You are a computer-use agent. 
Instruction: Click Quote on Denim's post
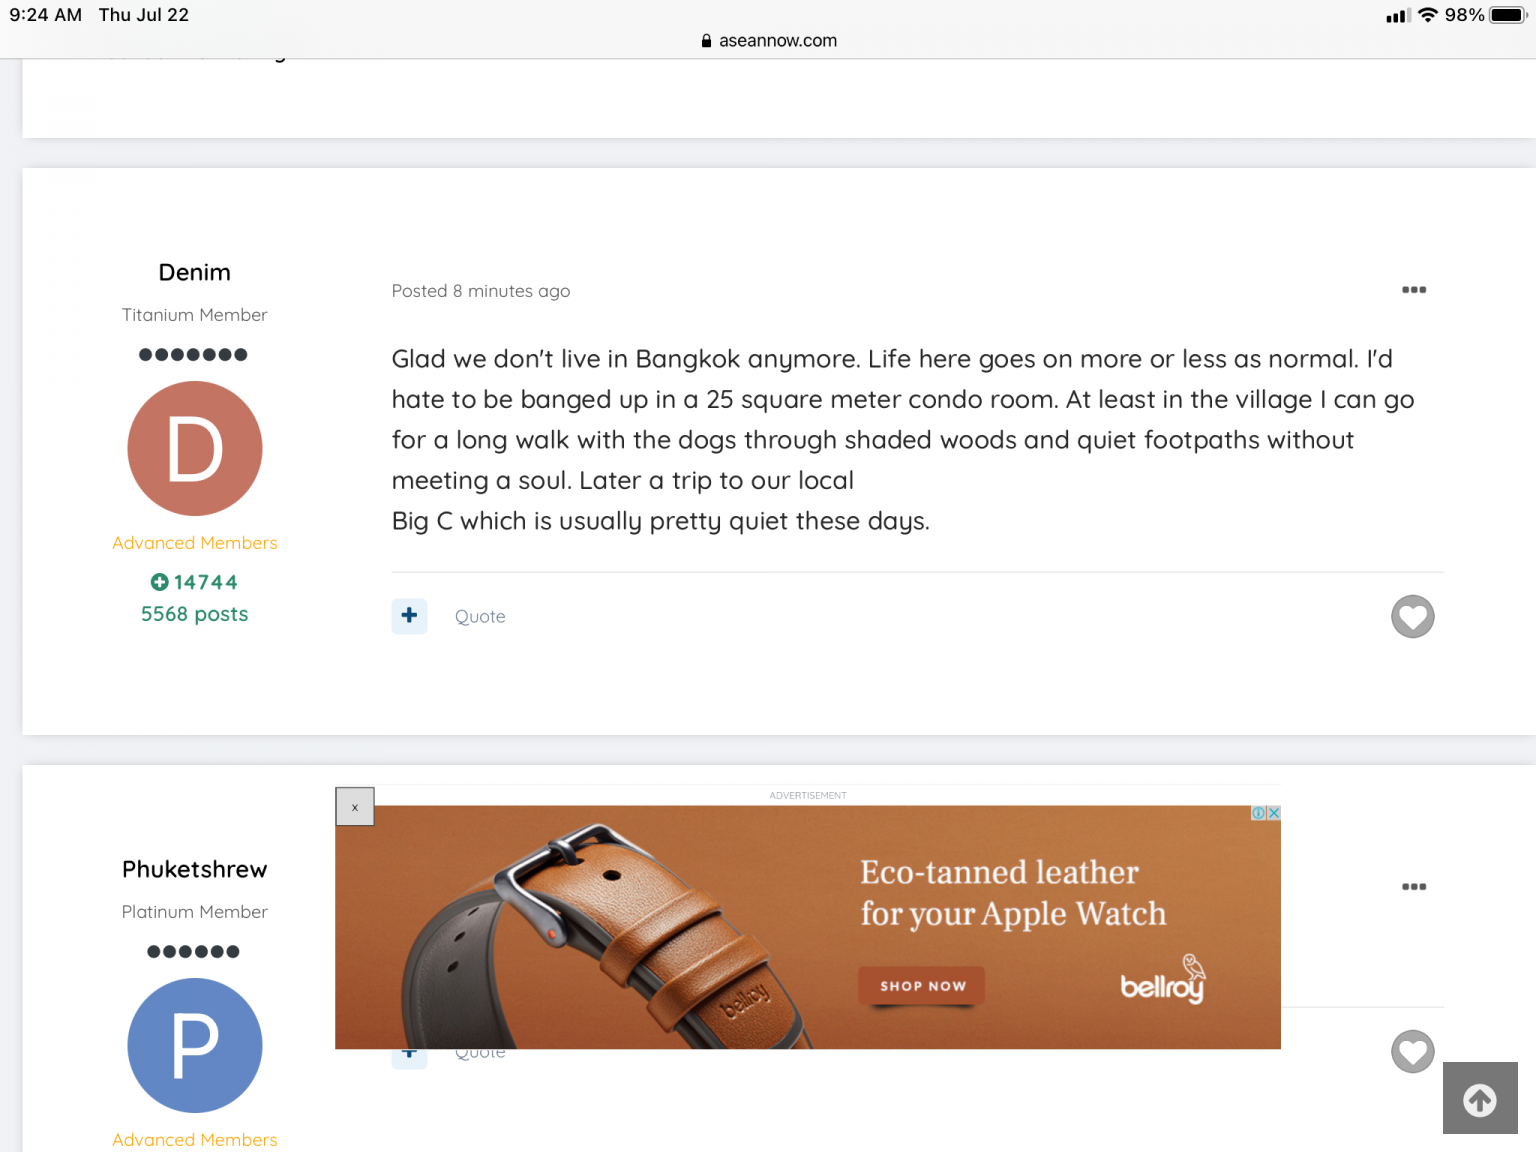coord(480,617)
